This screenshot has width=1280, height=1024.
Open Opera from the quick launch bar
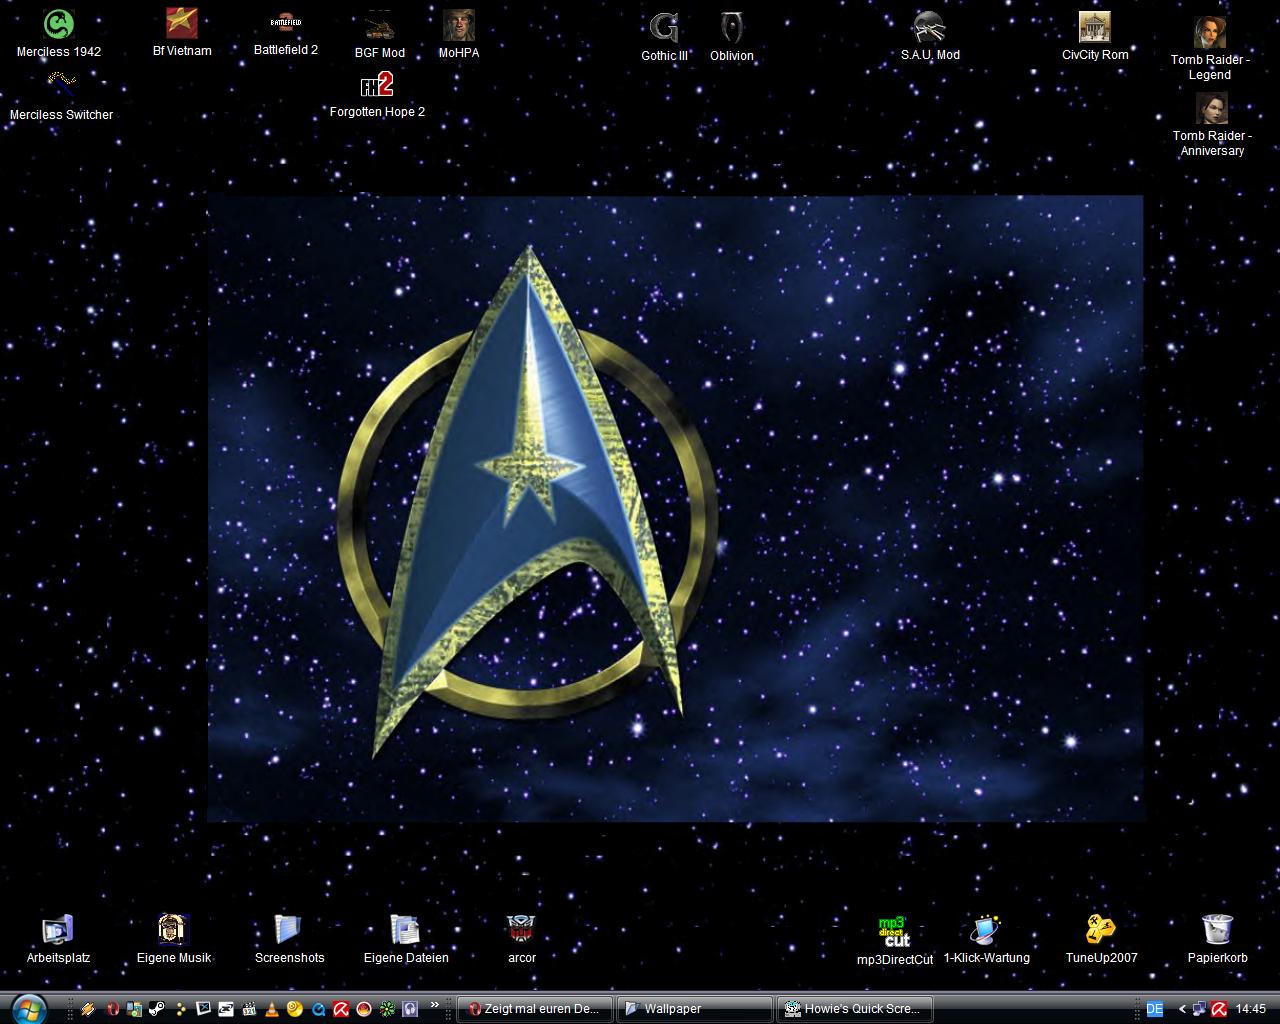[112, 1009]
